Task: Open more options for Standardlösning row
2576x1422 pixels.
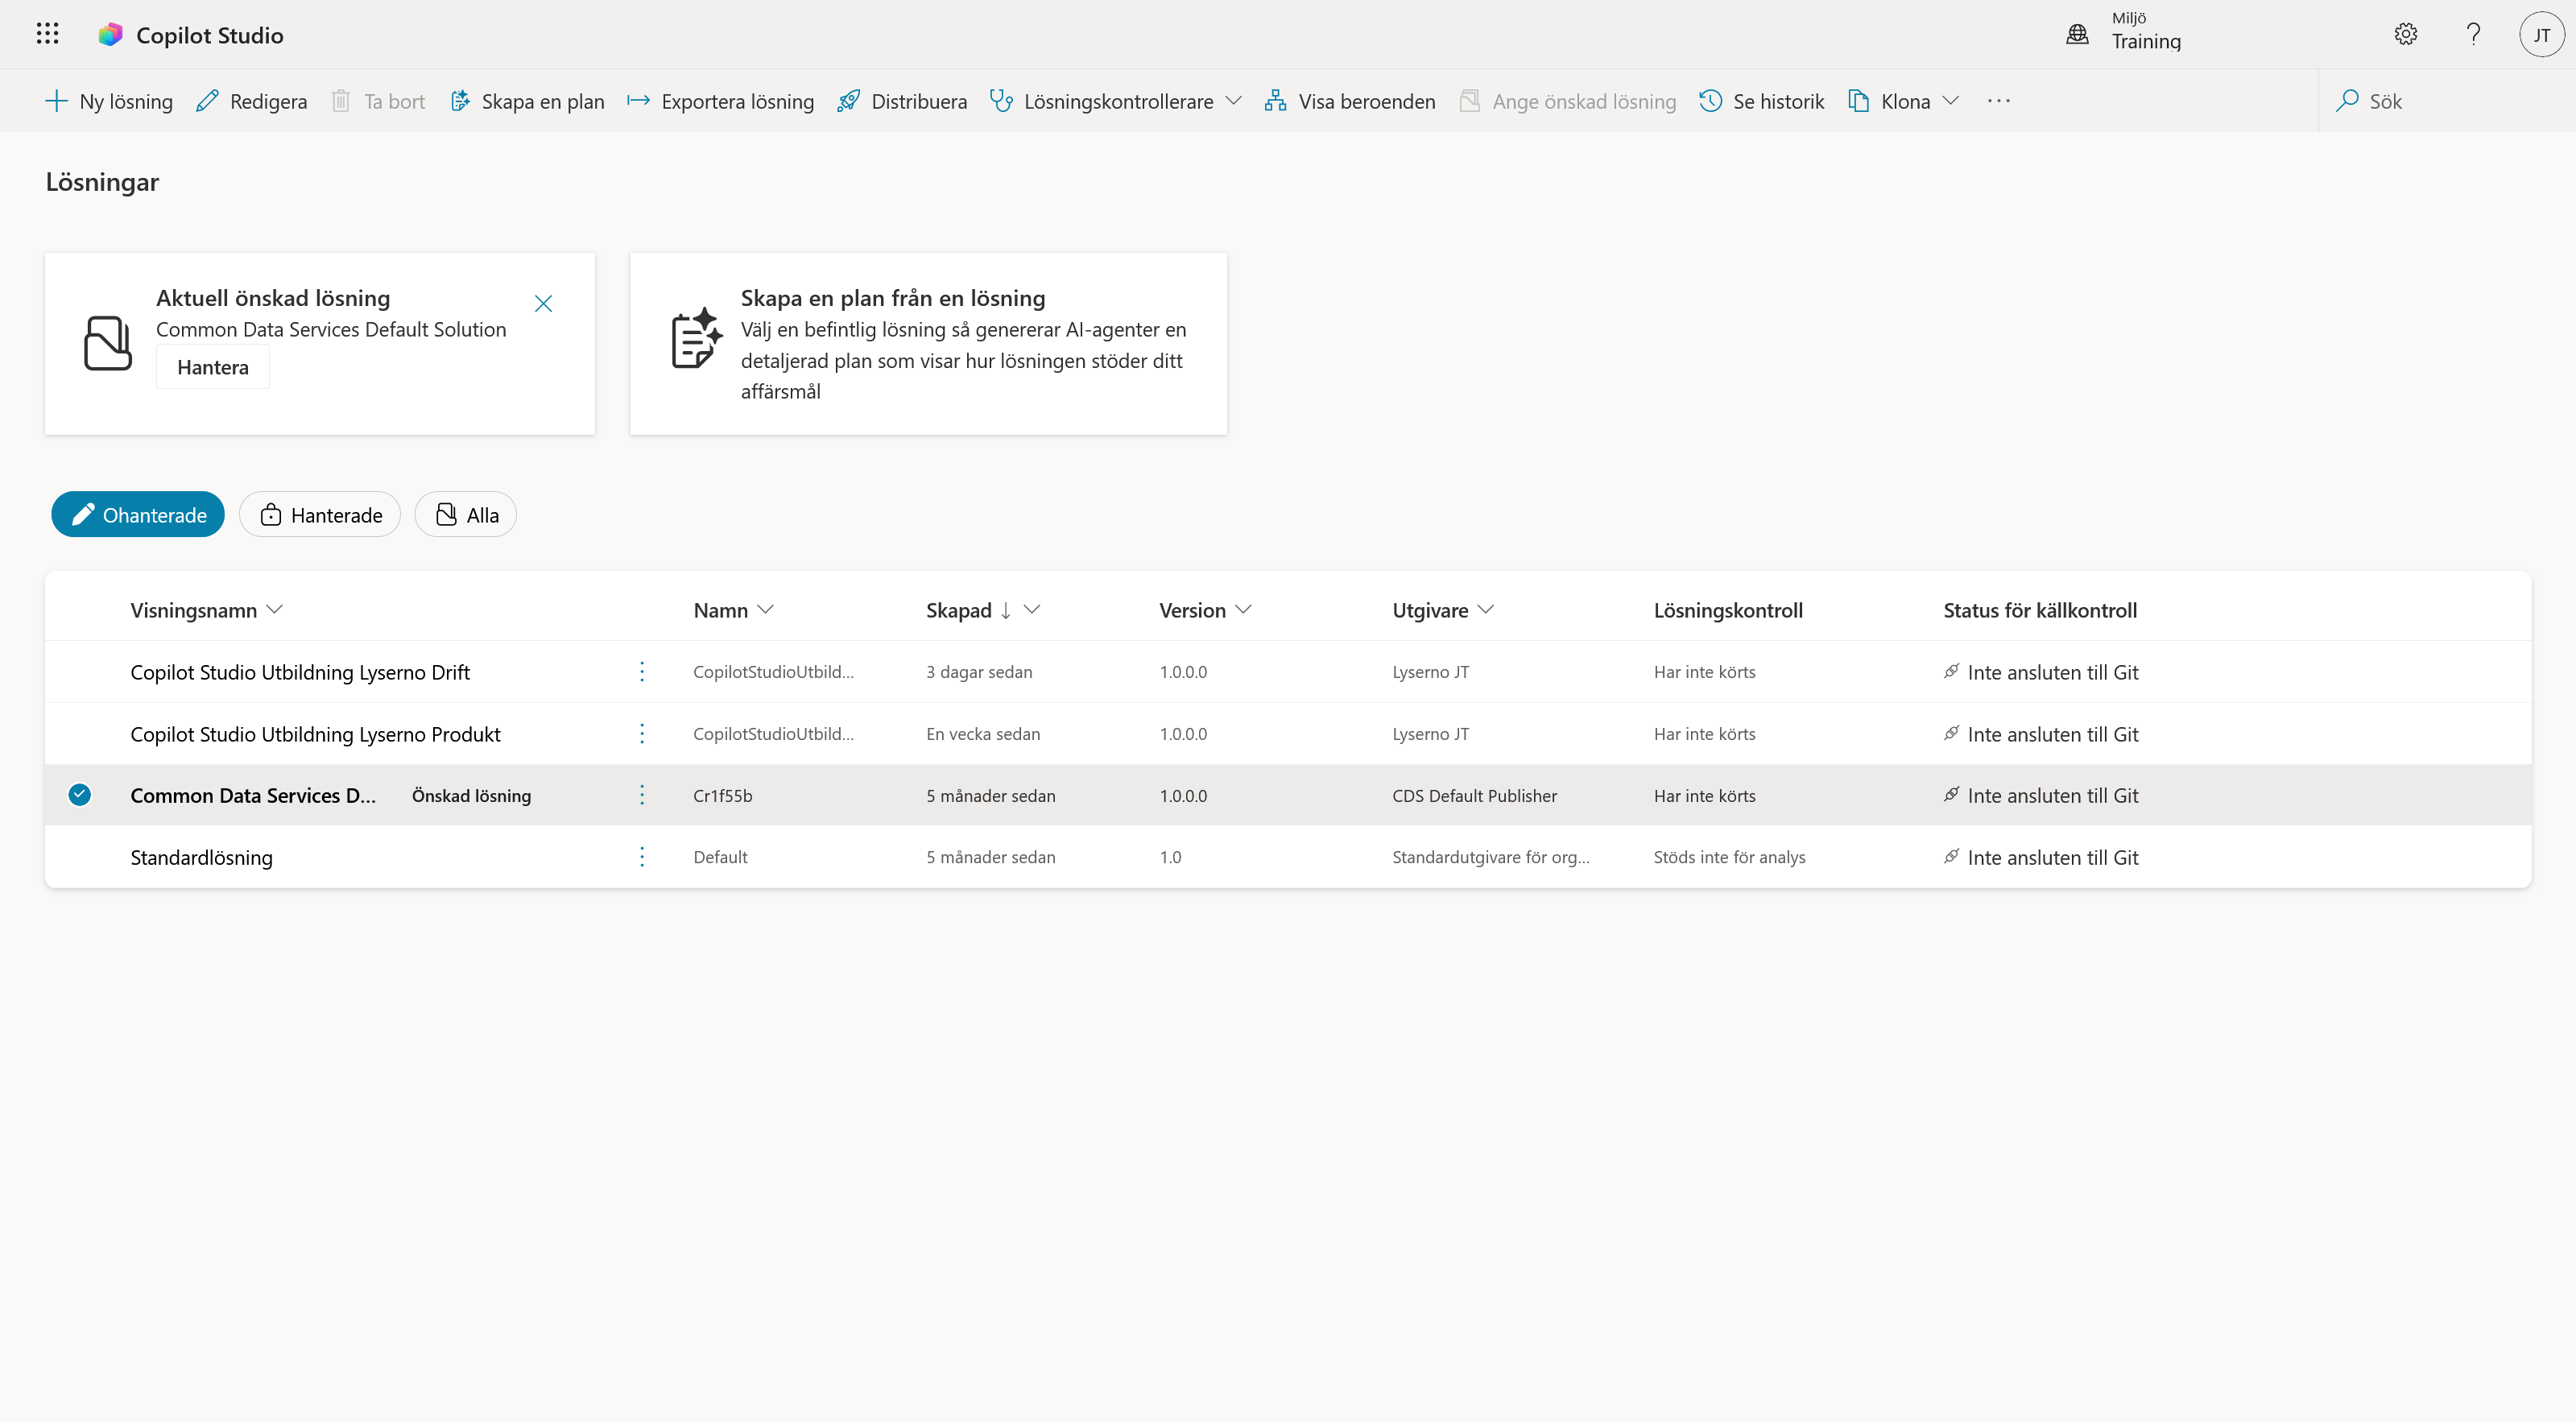Action: 642,857
